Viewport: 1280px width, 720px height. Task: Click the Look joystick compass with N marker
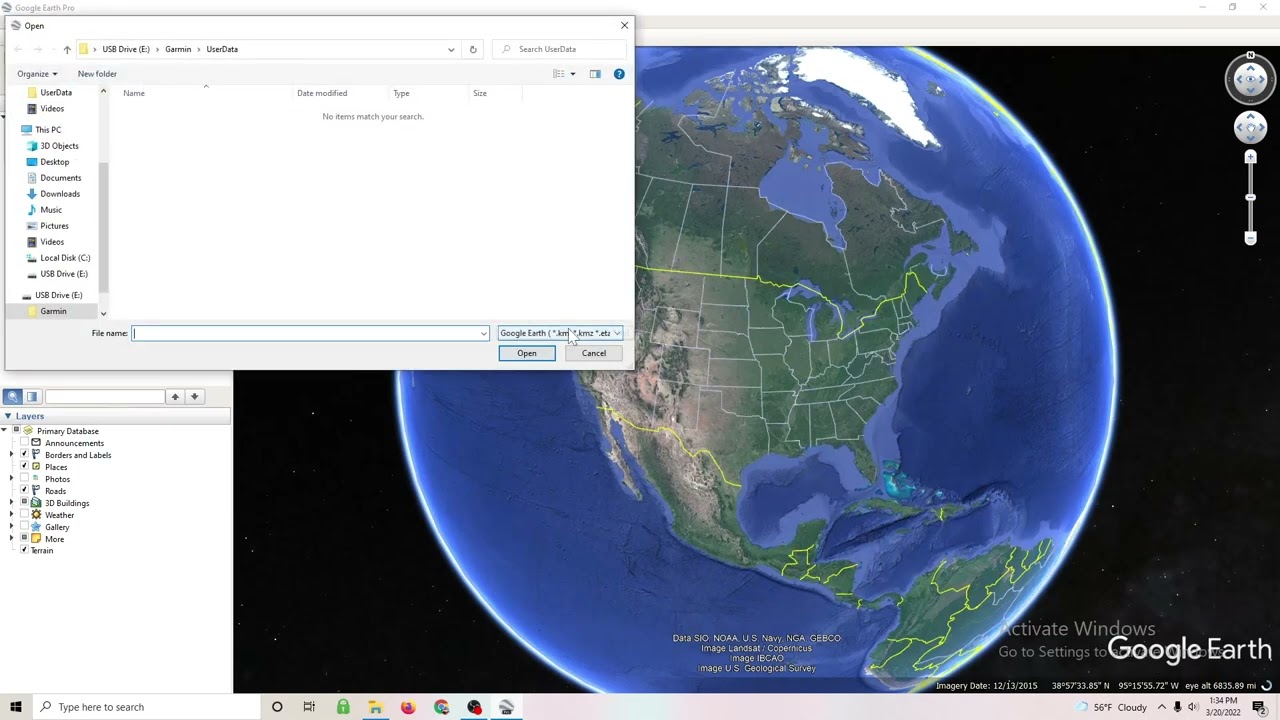point(1250,79)
